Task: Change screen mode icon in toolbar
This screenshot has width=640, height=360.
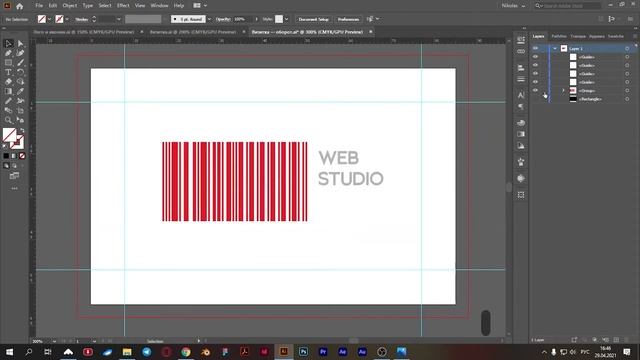Action: coord(14,176)
